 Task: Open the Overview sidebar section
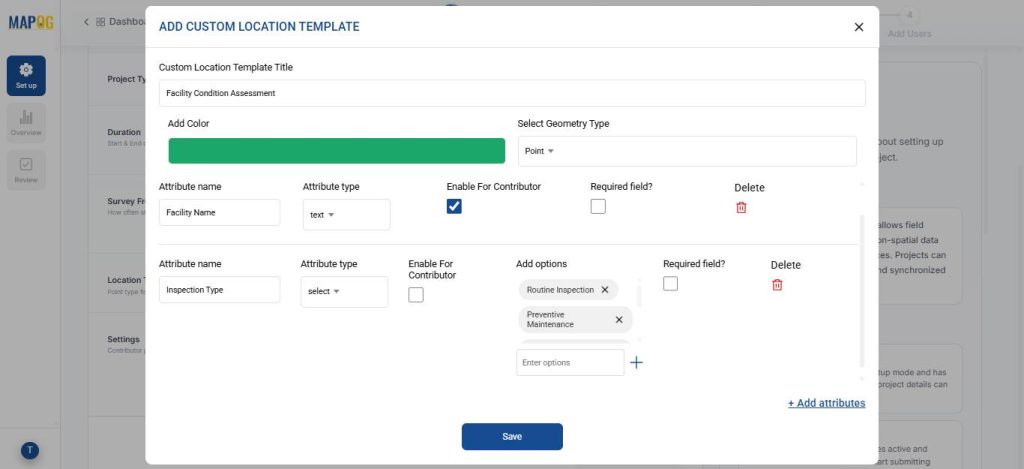pos(26,123)
